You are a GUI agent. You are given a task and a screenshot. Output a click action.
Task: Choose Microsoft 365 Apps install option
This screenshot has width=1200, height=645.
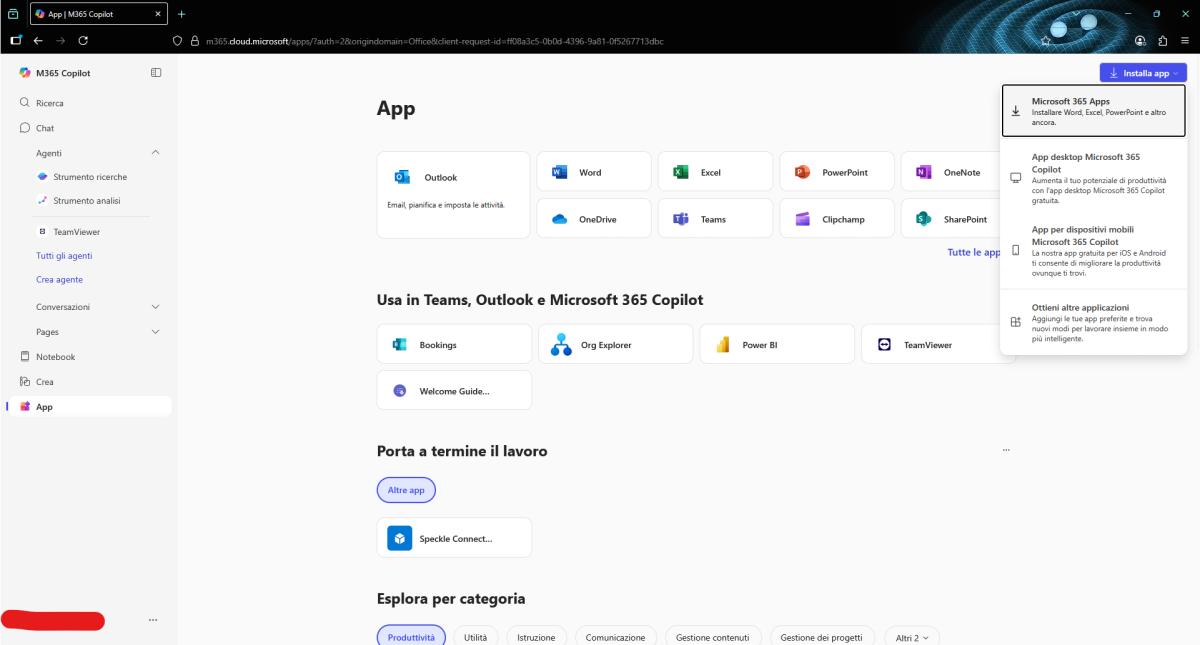tap(1093, 111)
